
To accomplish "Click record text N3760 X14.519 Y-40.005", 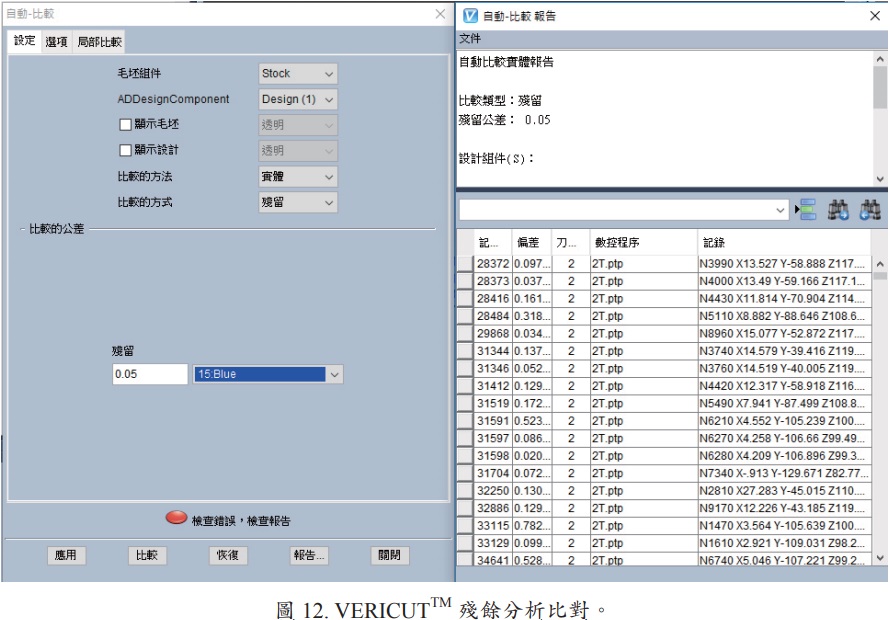I will [x=783, y=368].
